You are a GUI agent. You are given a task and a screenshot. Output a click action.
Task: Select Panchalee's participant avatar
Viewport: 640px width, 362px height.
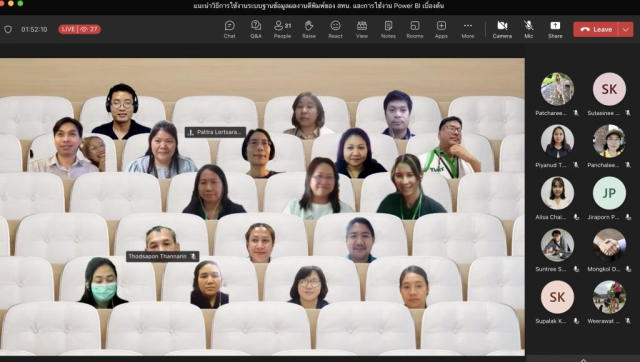[609, 141]
